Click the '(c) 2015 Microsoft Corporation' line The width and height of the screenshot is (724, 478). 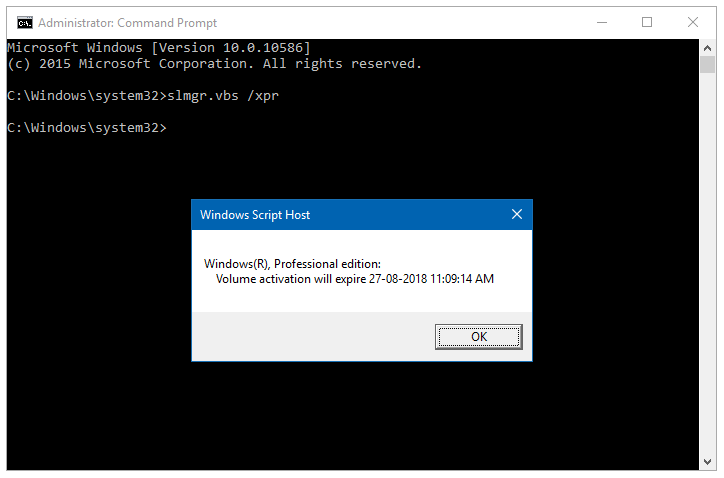tap(214, 64)
